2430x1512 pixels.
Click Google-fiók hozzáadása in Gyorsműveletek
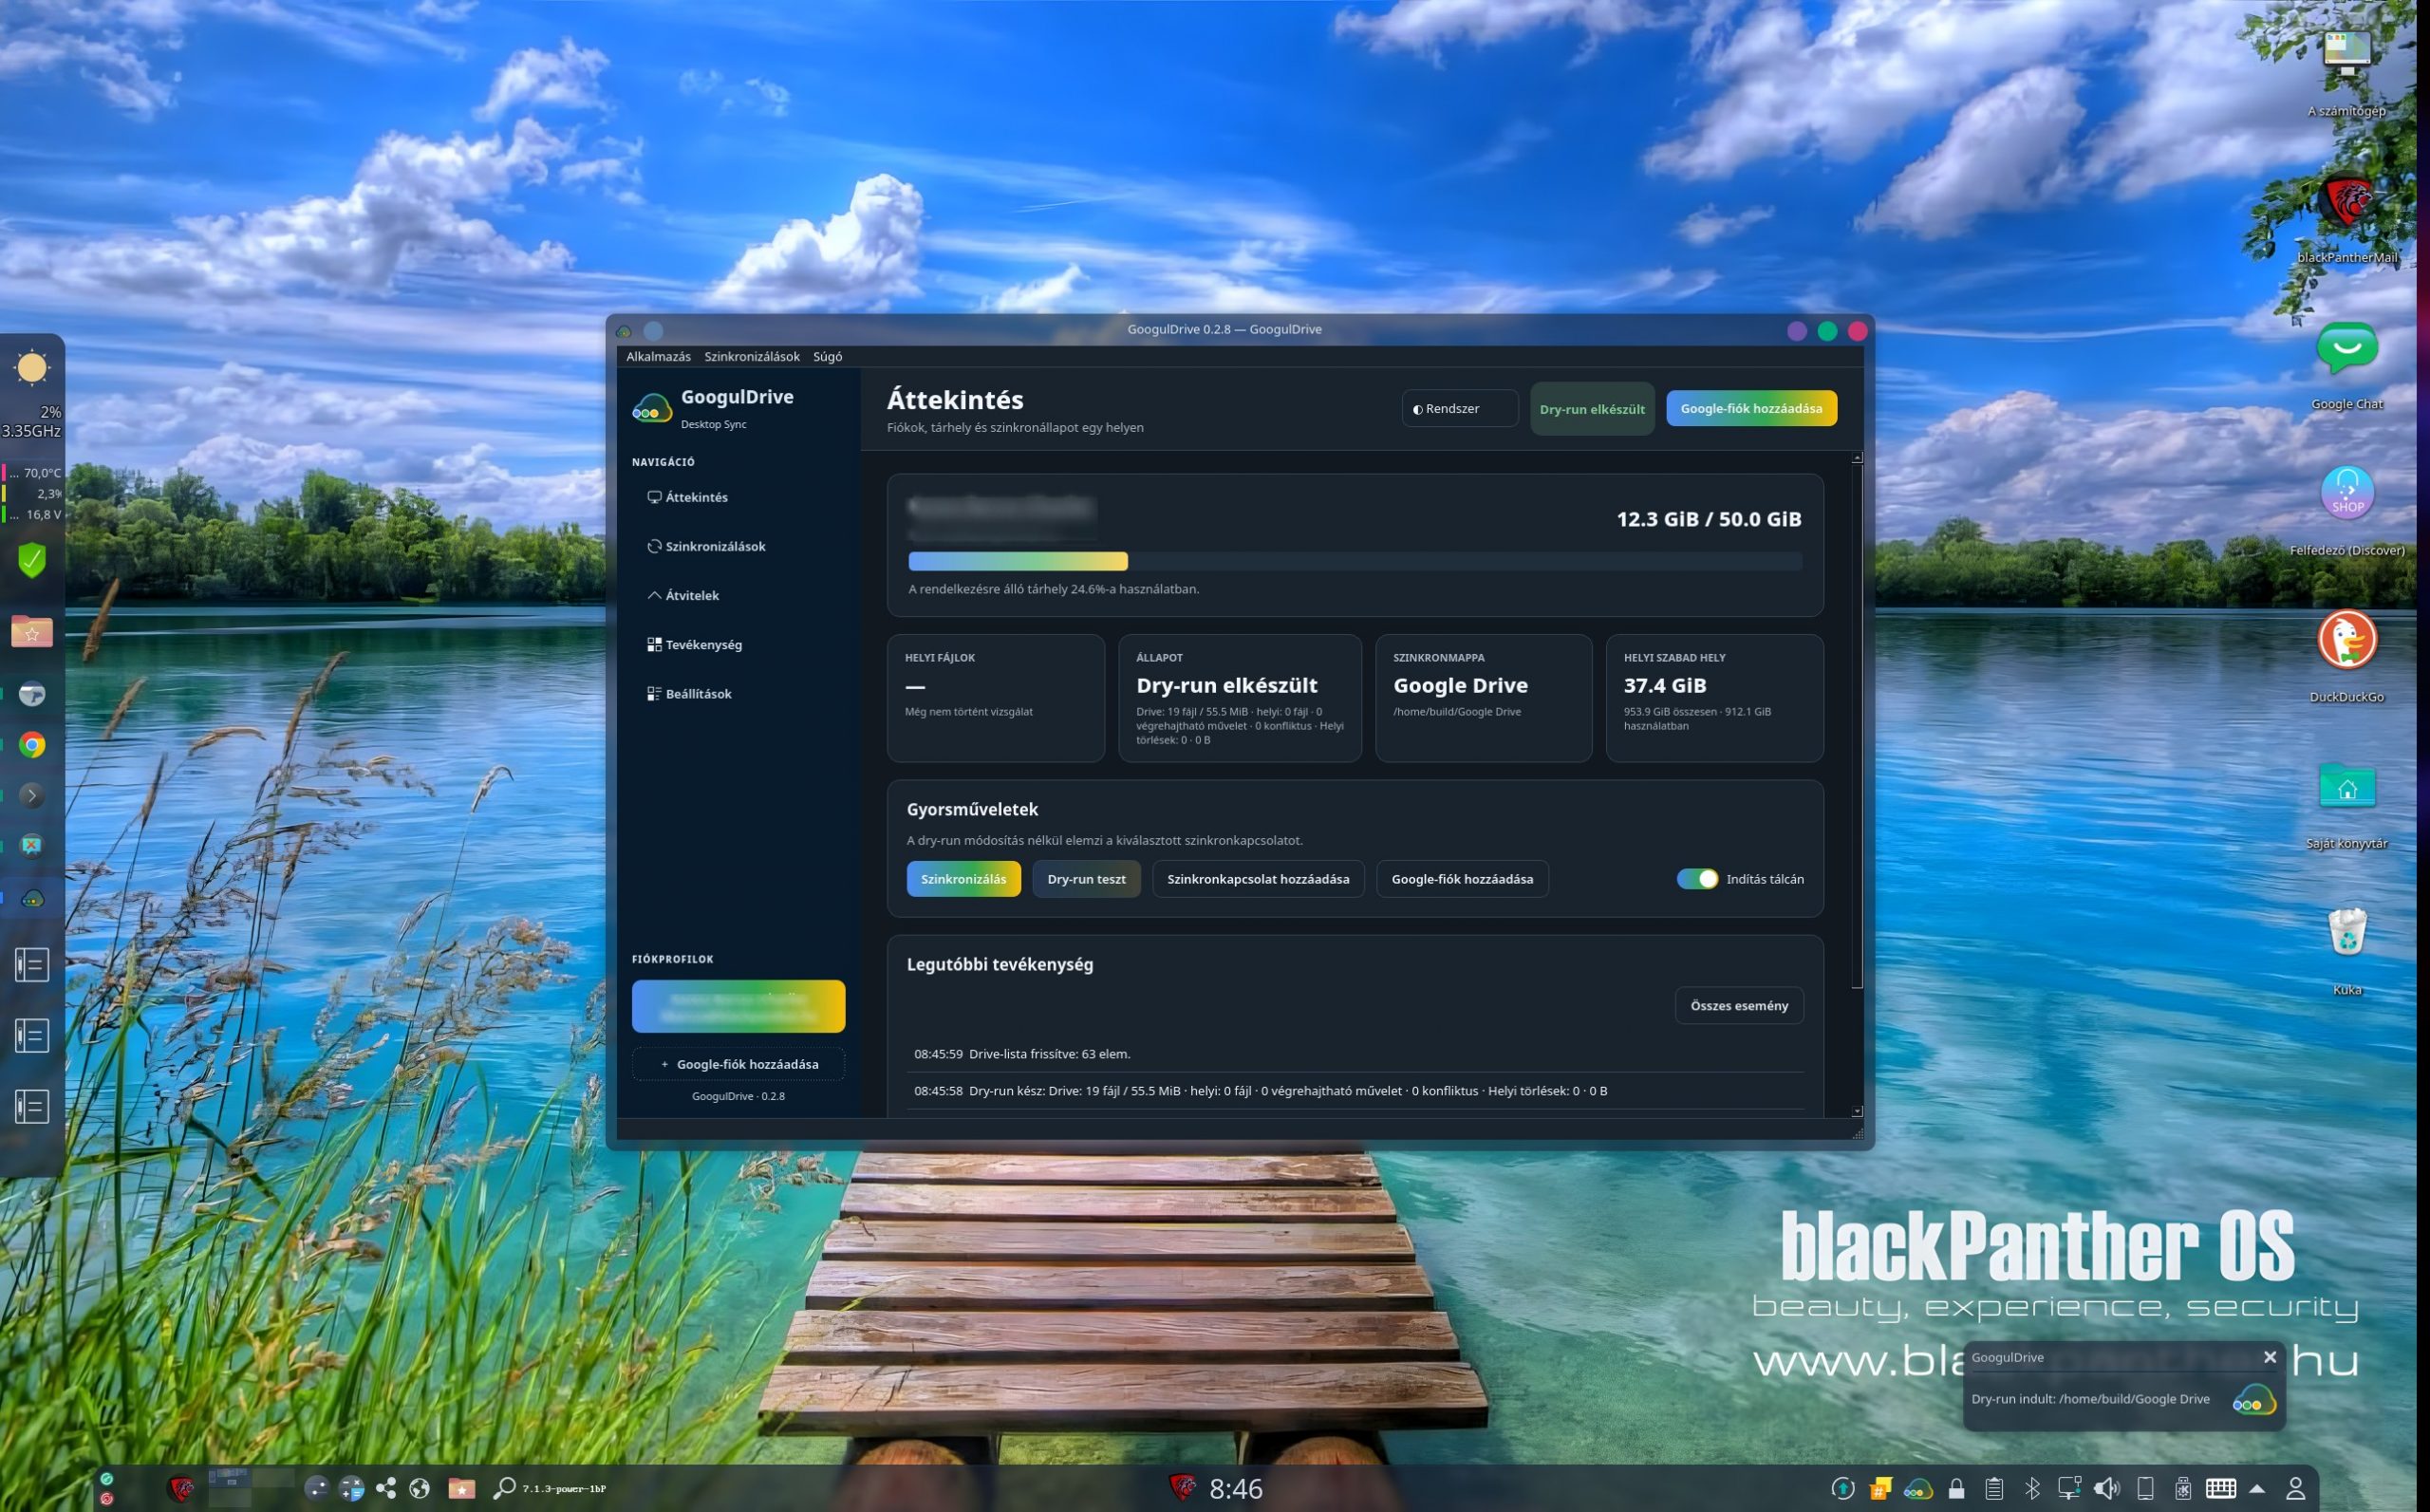1462,879
